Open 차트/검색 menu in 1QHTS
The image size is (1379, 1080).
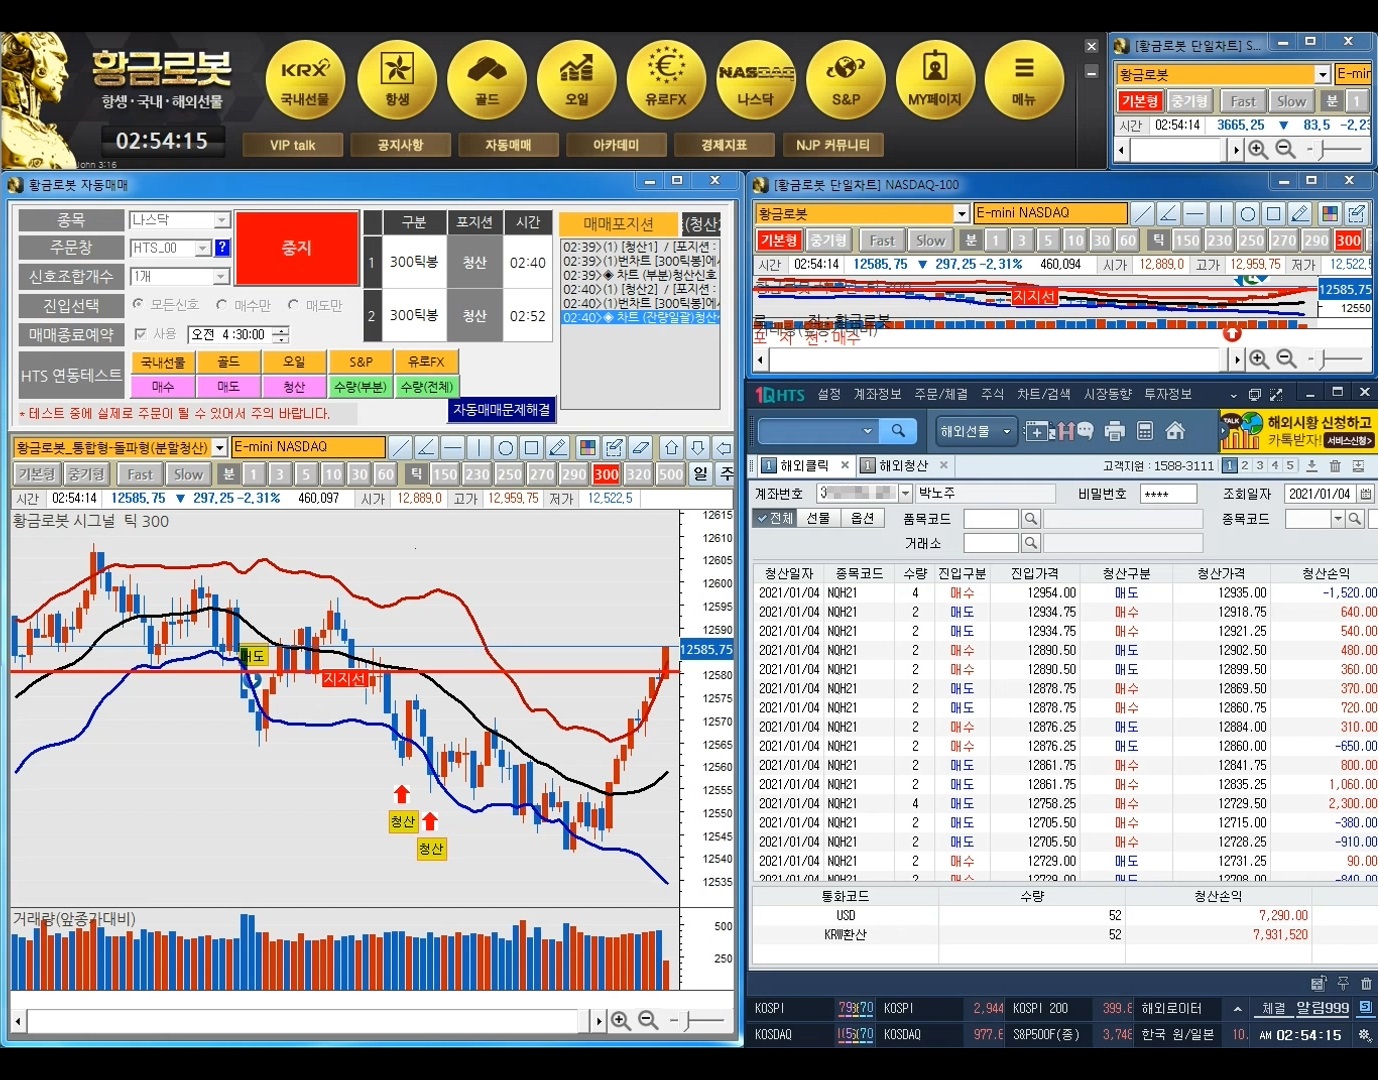pyautogui.click(x=1044, y=394)
